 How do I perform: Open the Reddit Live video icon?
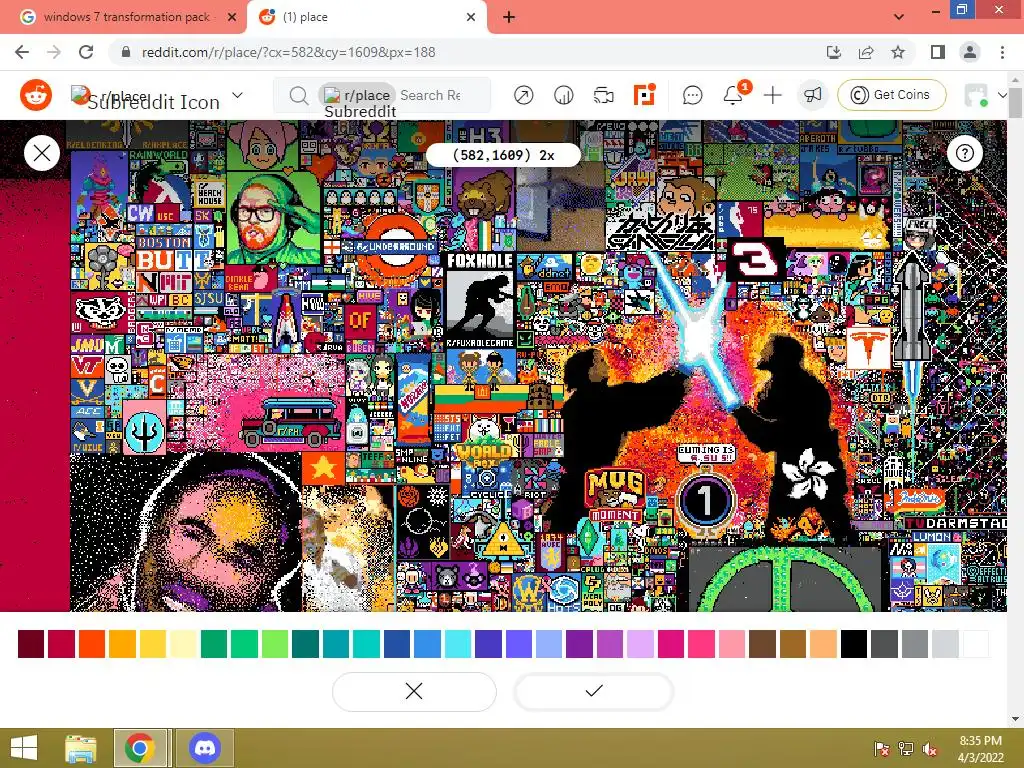click(x=603, y=95)
